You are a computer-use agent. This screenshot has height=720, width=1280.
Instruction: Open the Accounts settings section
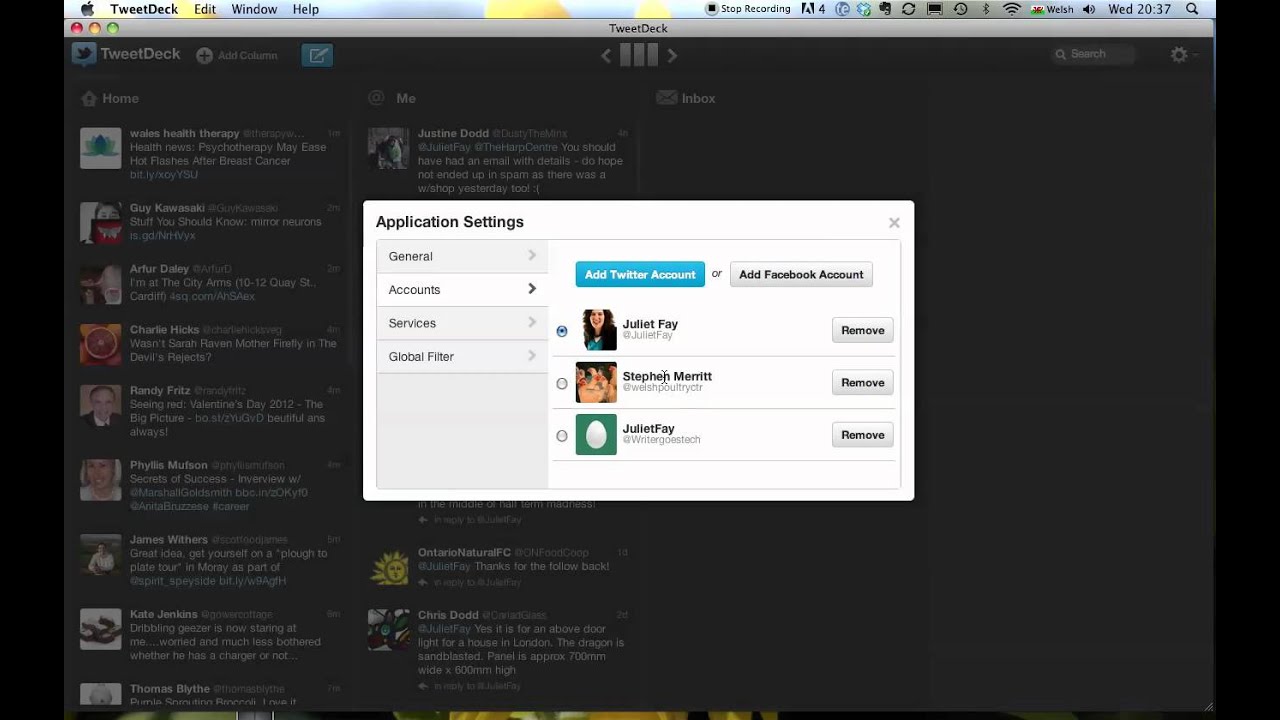pos(462,289)
